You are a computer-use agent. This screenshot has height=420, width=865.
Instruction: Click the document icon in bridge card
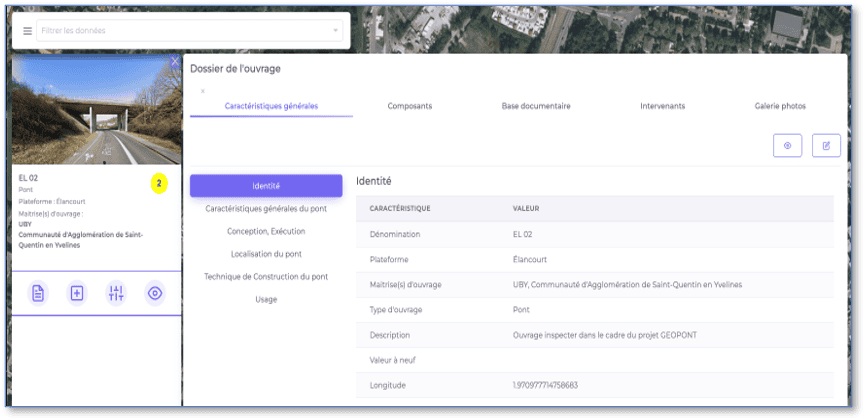tap(37, 293)
